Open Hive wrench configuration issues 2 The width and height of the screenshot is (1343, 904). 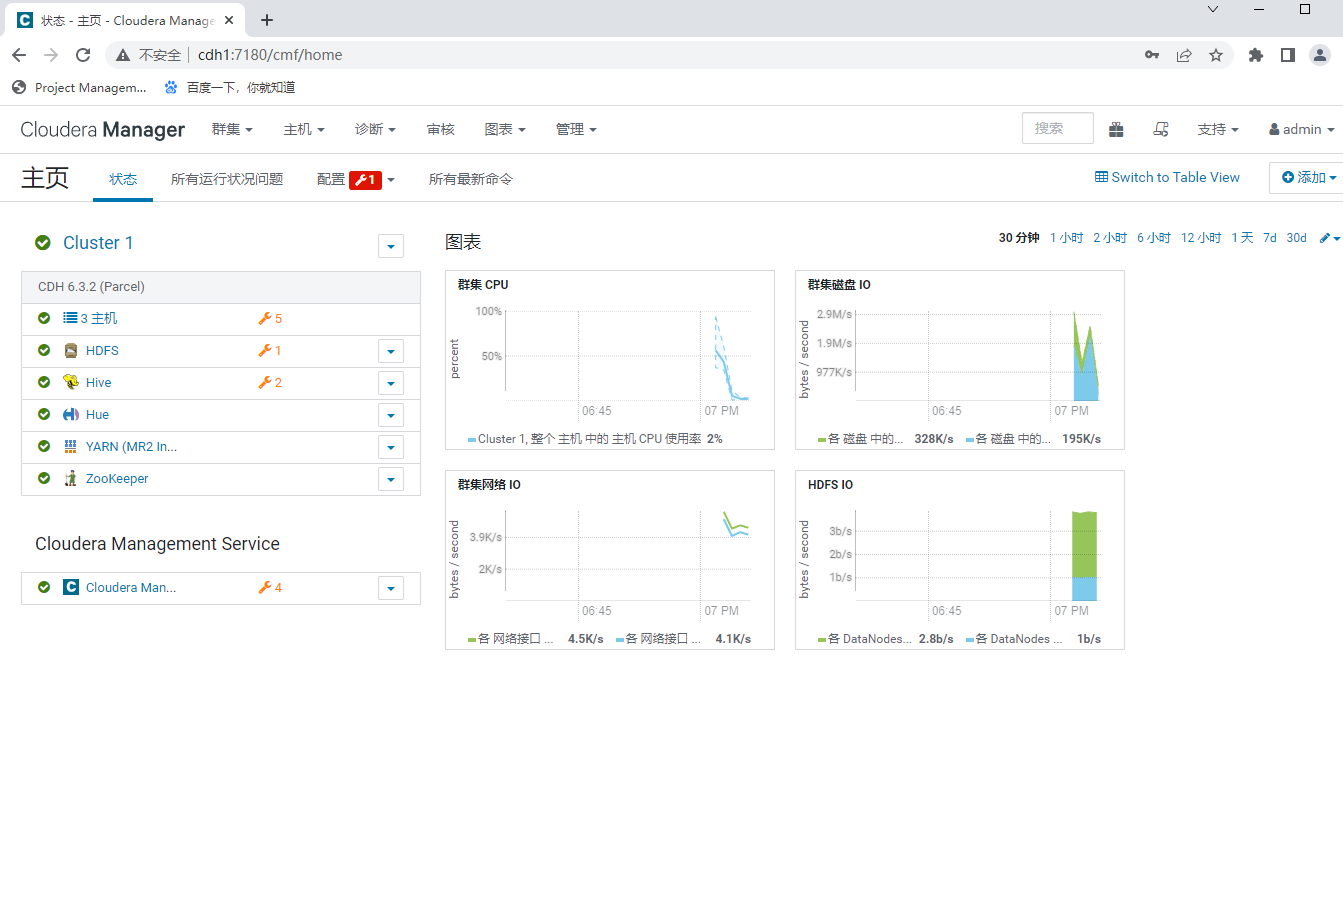[270, 382]
